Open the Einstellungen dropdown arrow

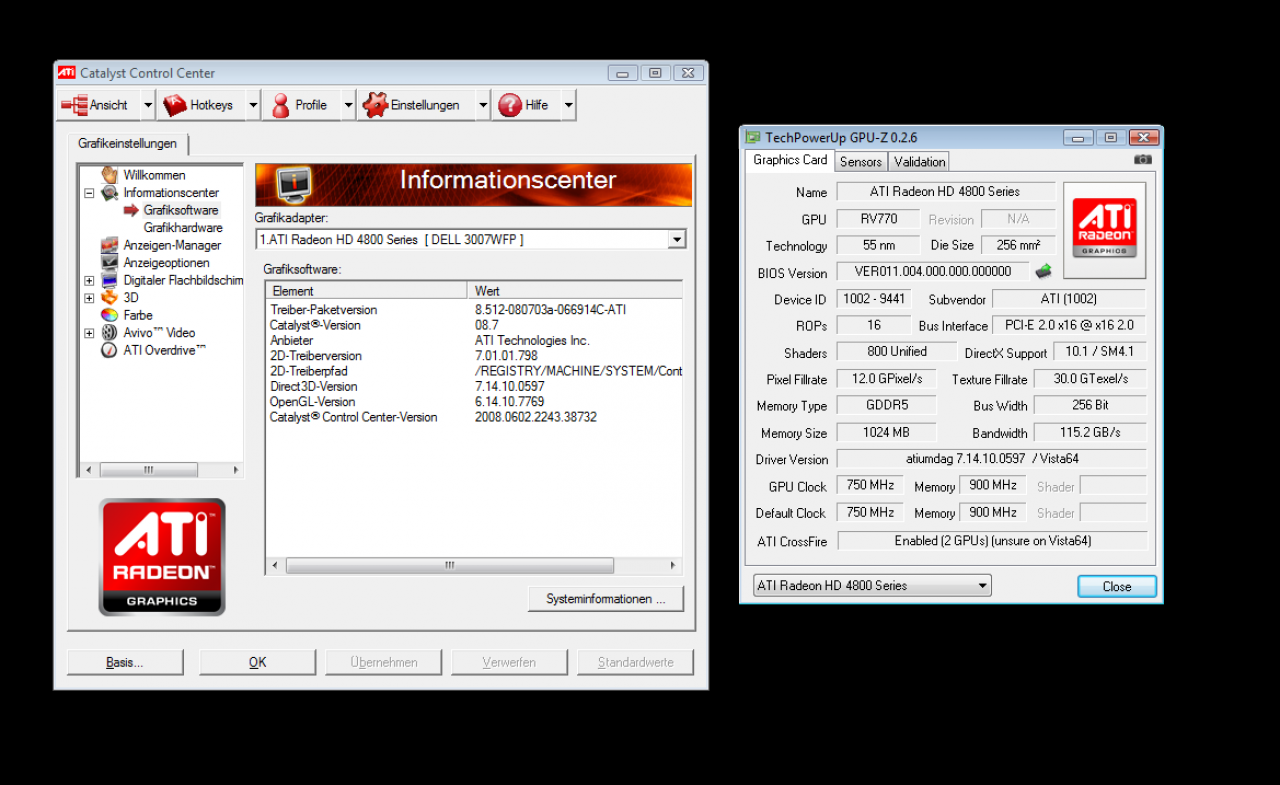(483, 105)
